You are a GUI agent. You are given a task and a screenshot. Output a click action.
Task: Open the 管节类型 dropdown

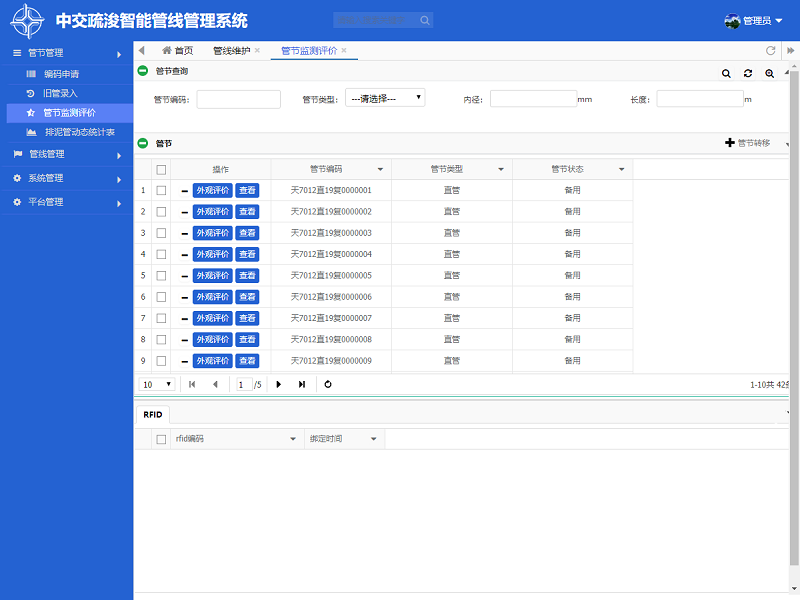(x=385, y=98)
